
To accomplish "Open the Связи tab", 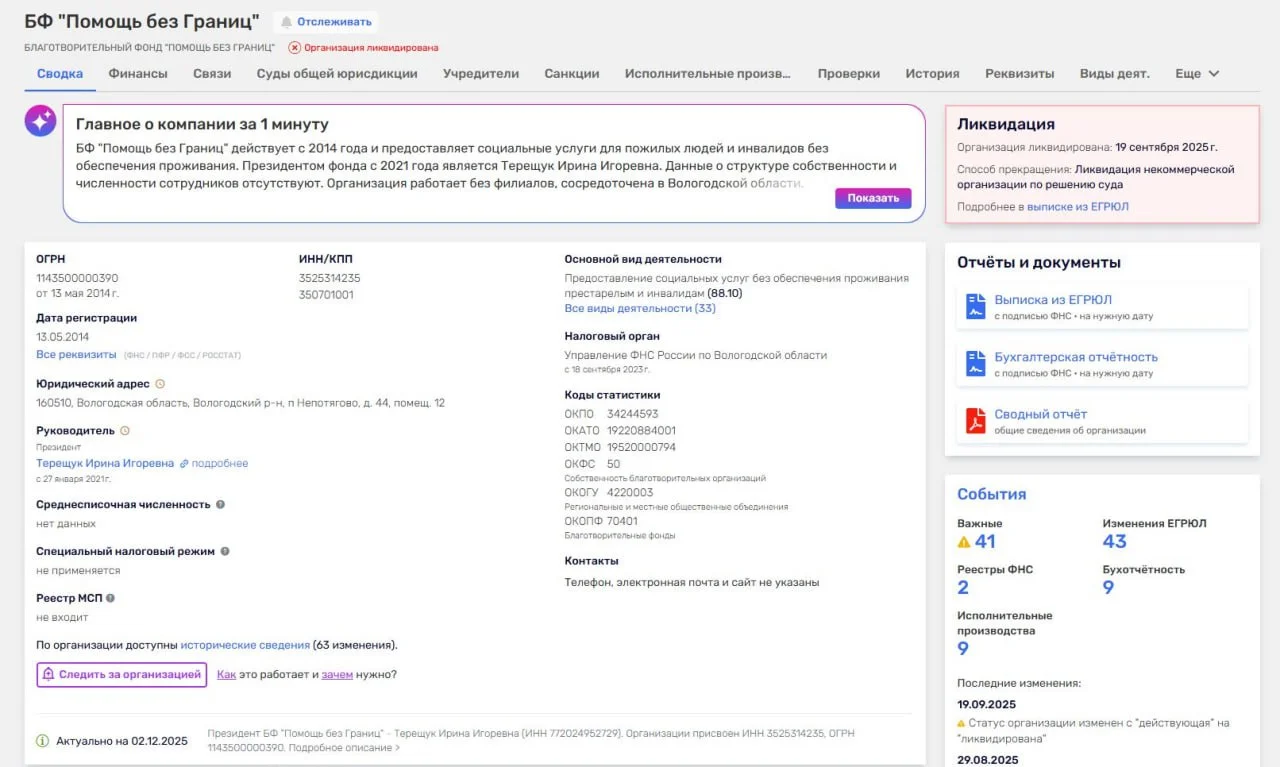I will pyautogui.click(x=212, y=73).
